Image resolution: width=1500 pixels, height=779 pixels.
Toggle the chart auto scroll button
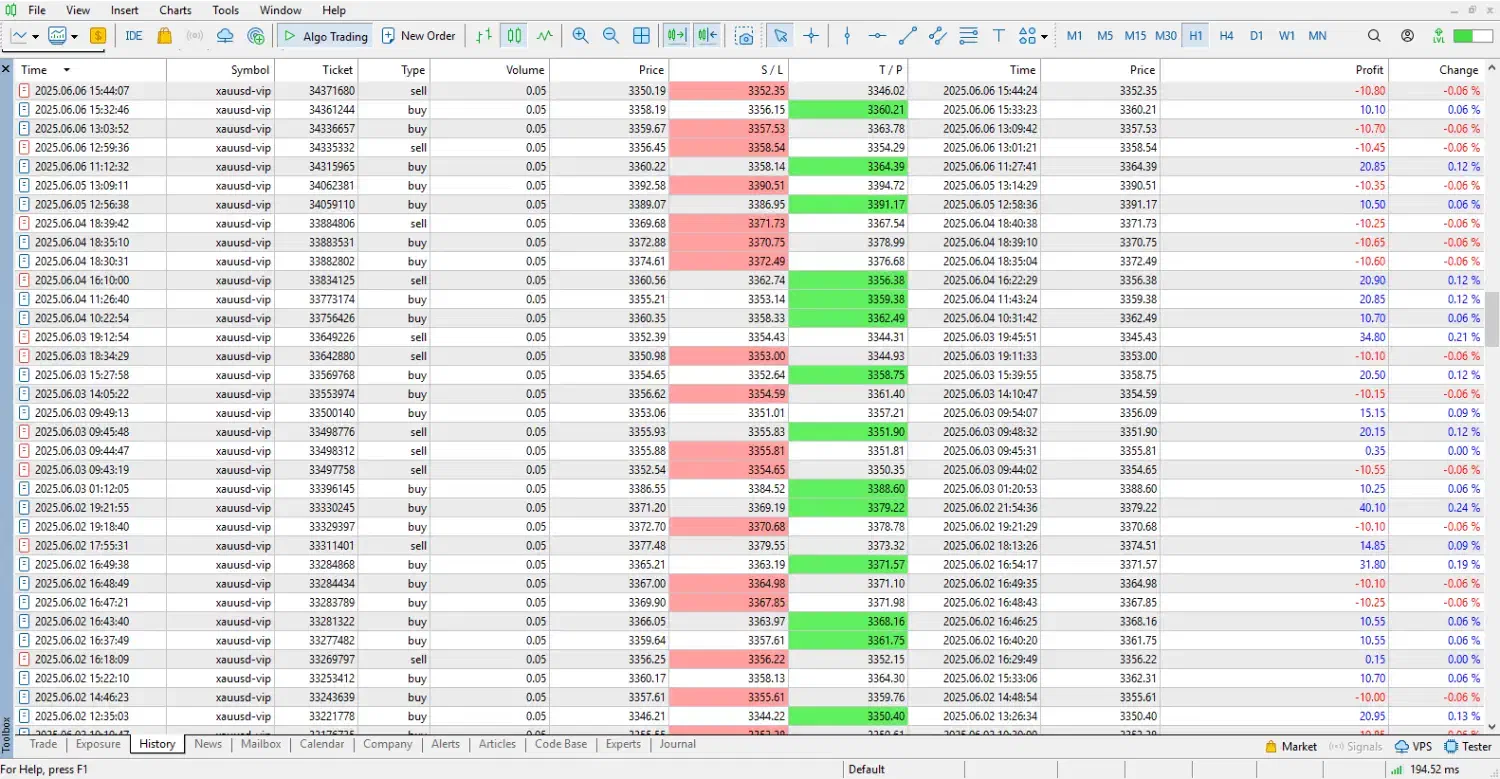677,36
